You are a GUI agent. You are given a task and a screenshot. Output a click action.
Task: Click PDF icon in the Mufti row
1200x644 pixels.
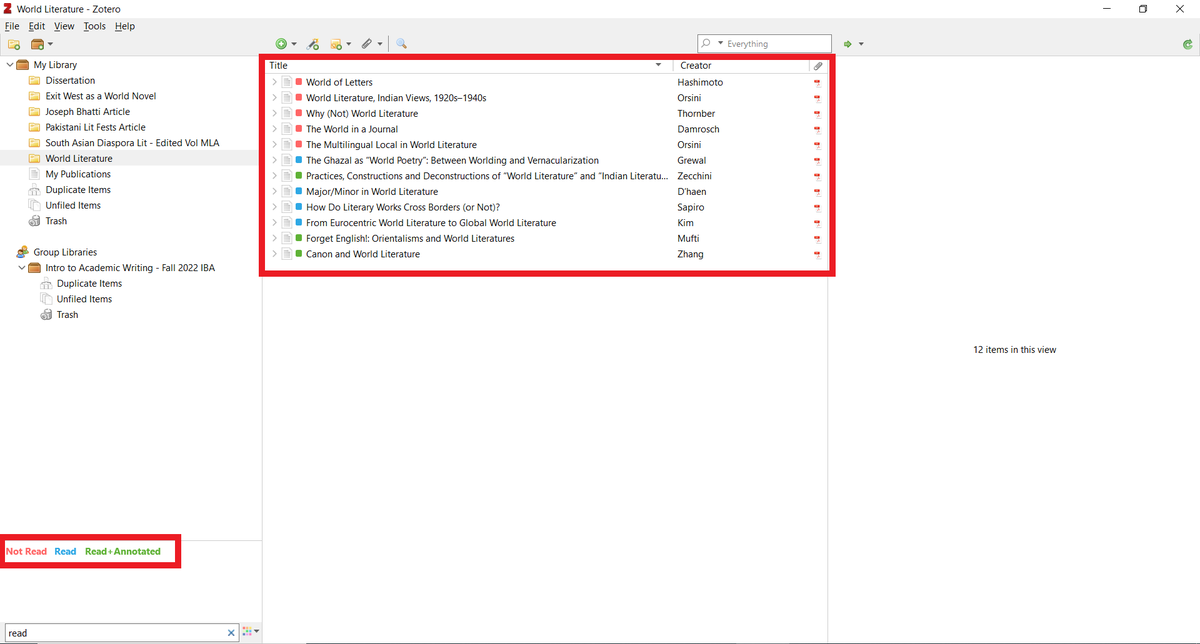pyautogui.click(x=817, y=239)
